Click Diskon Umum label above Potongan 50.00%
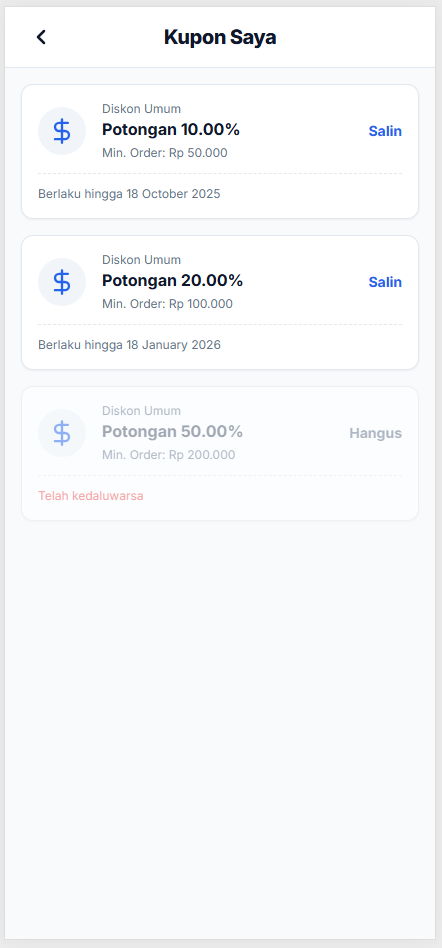442x948 pixels. pyautogui.click(x=141, y=411)
